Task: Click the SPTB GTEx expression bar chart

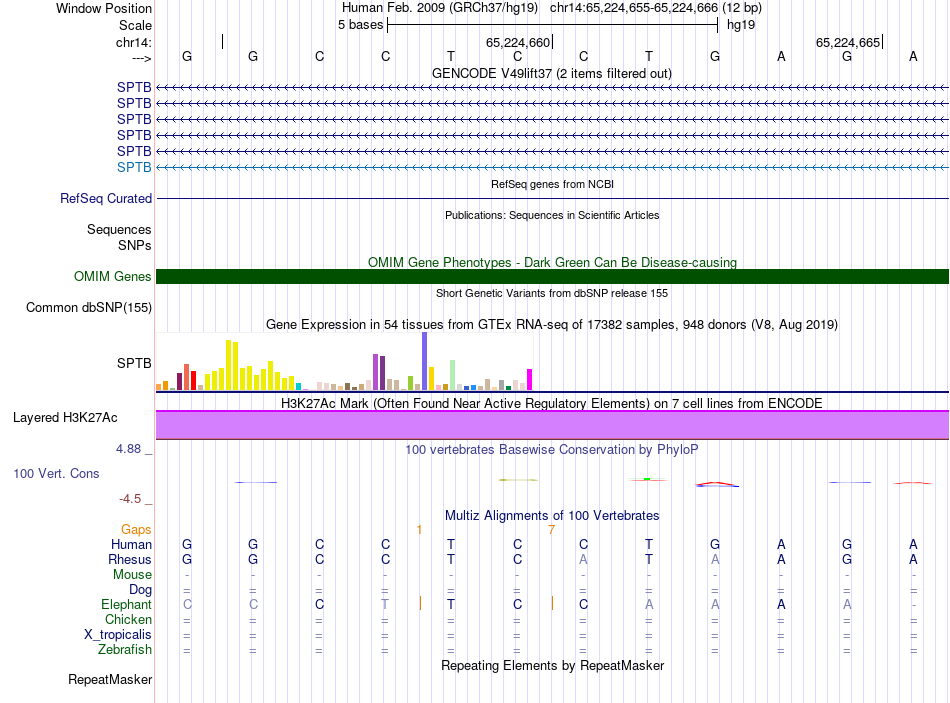Action: coord(344,361)
